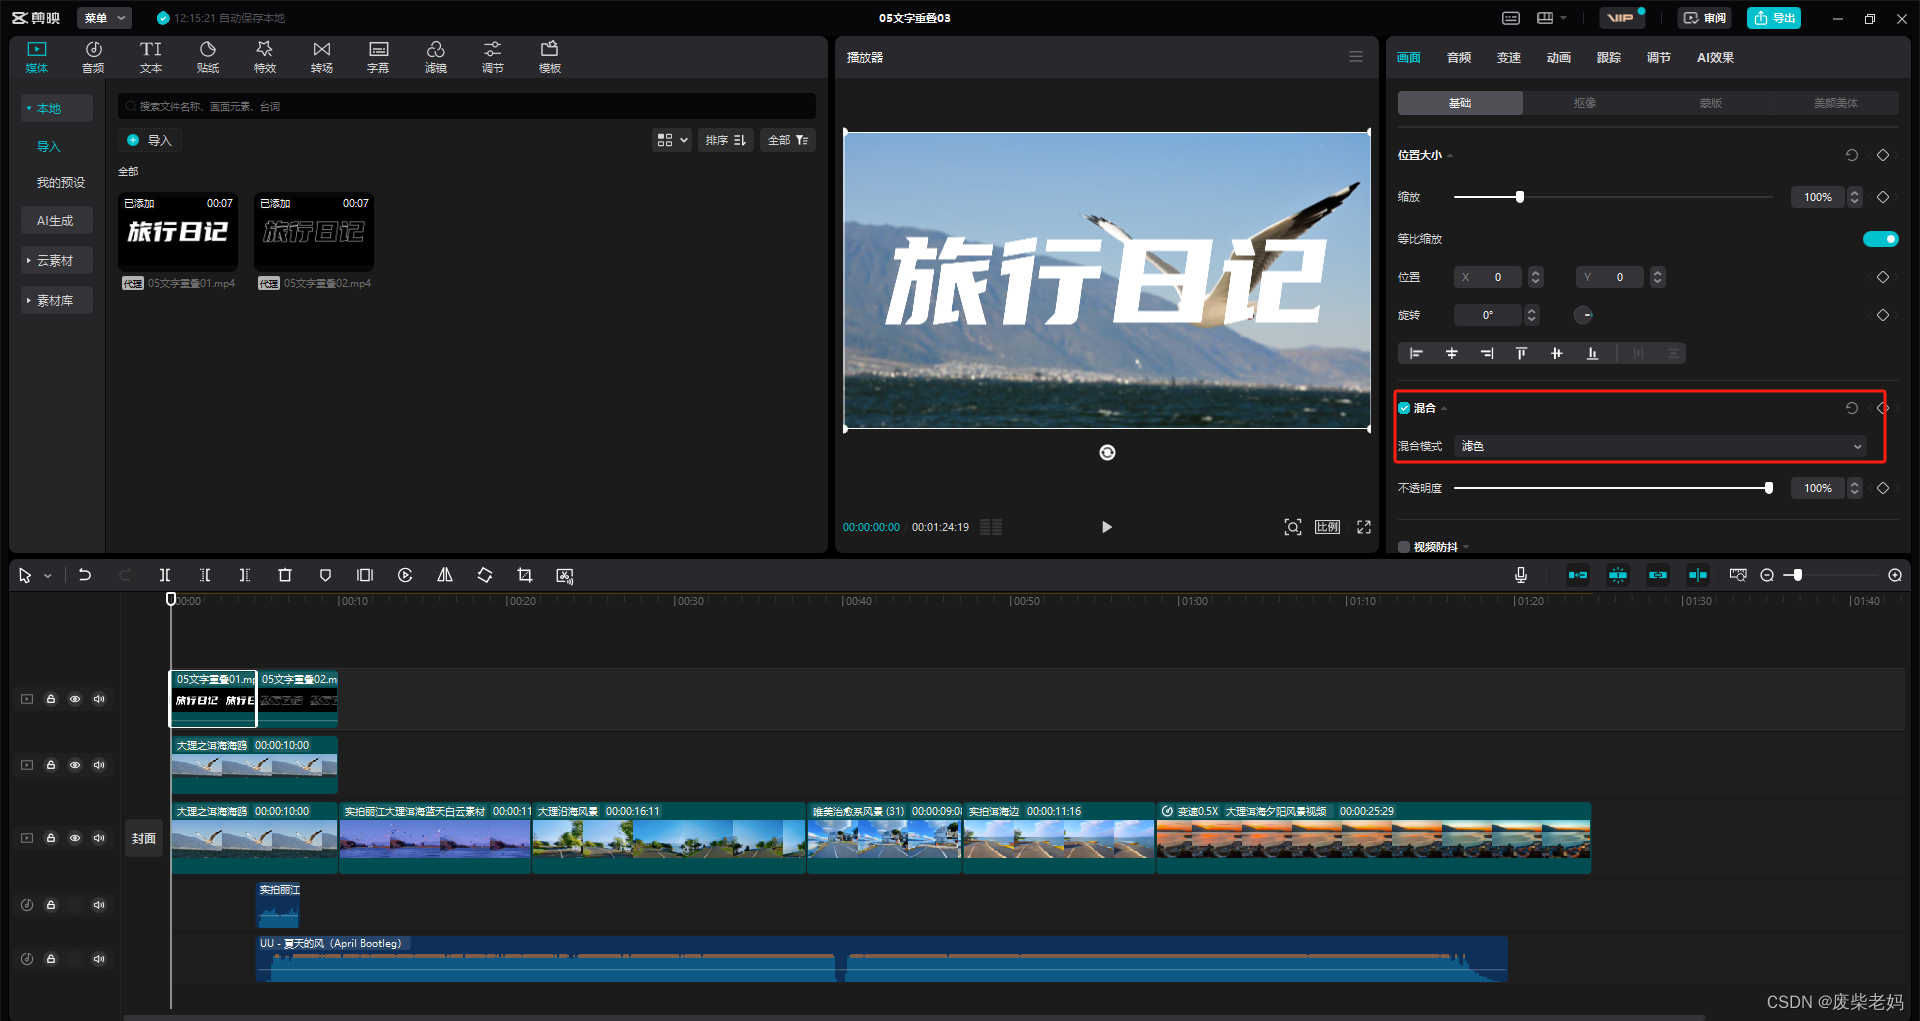Click the undo arrow in timeline toolbar

tap(85, 575)
